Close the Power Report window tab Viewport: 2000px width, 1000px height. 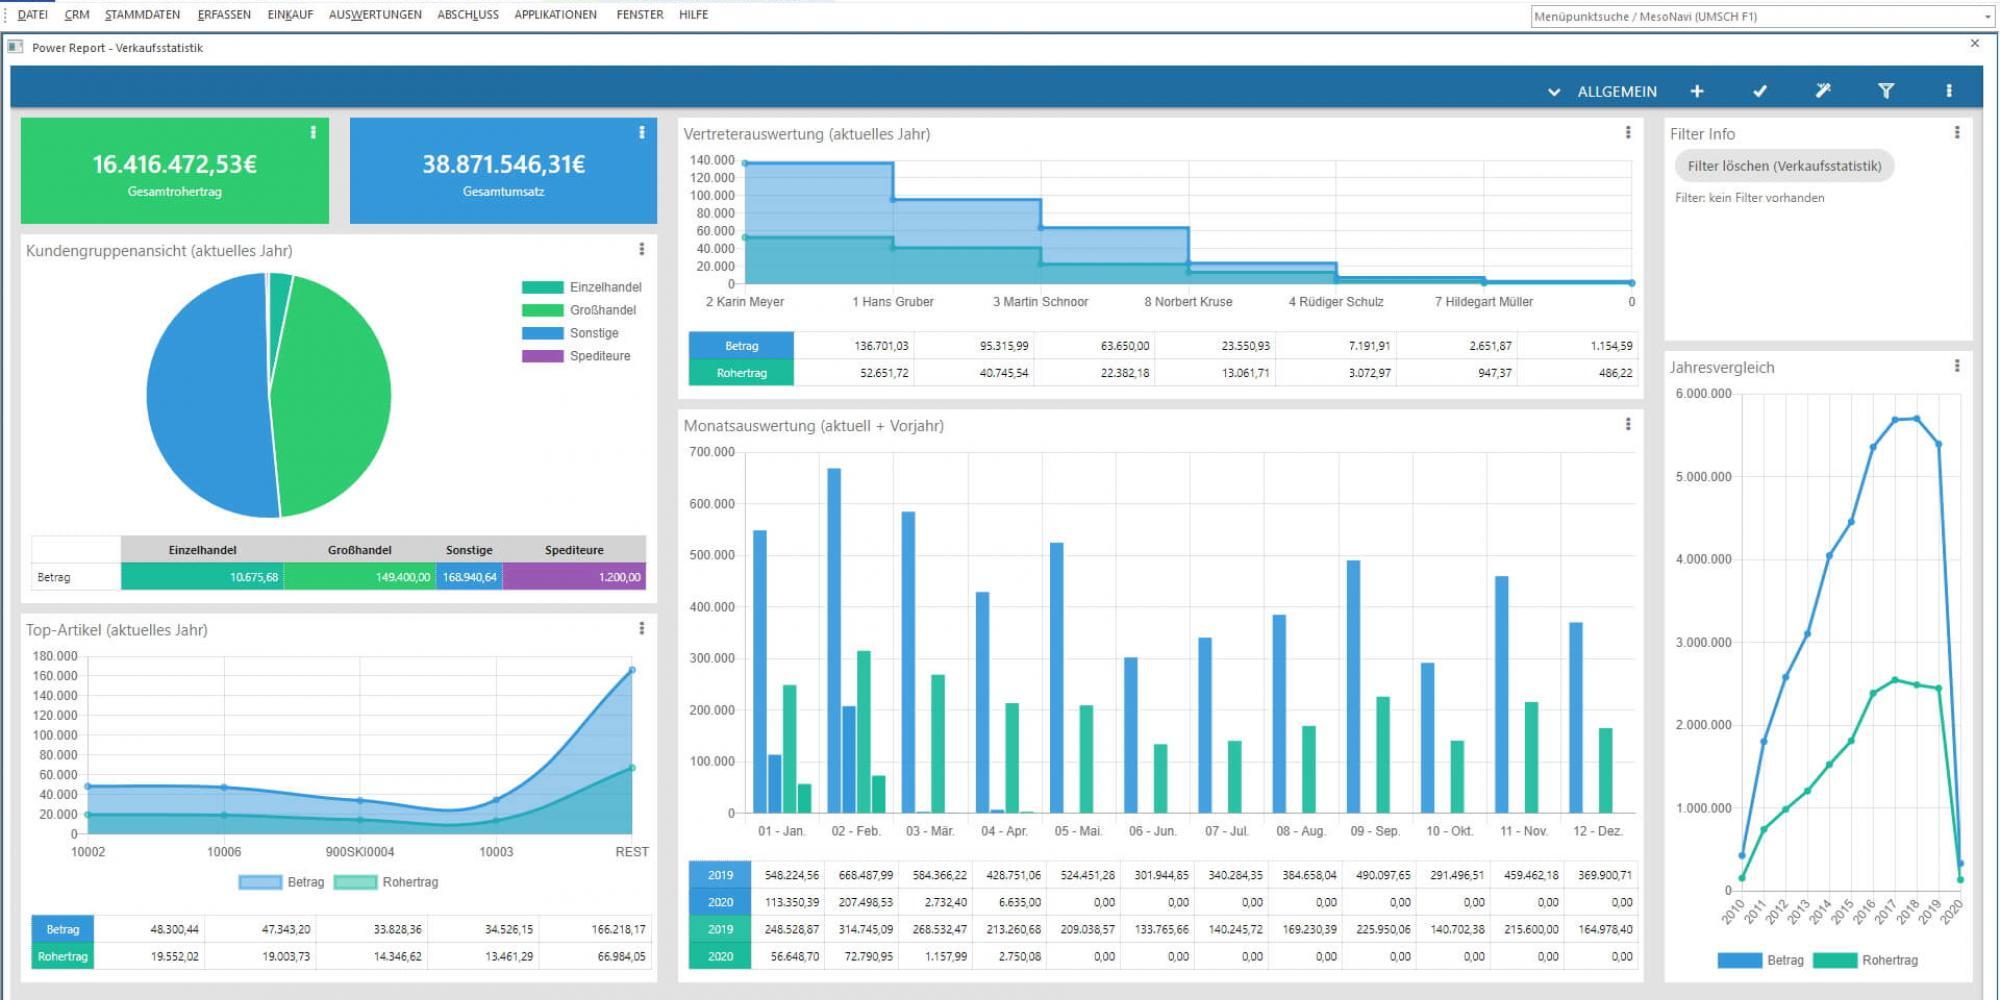pyautogui.click(x=1975, y=43)
